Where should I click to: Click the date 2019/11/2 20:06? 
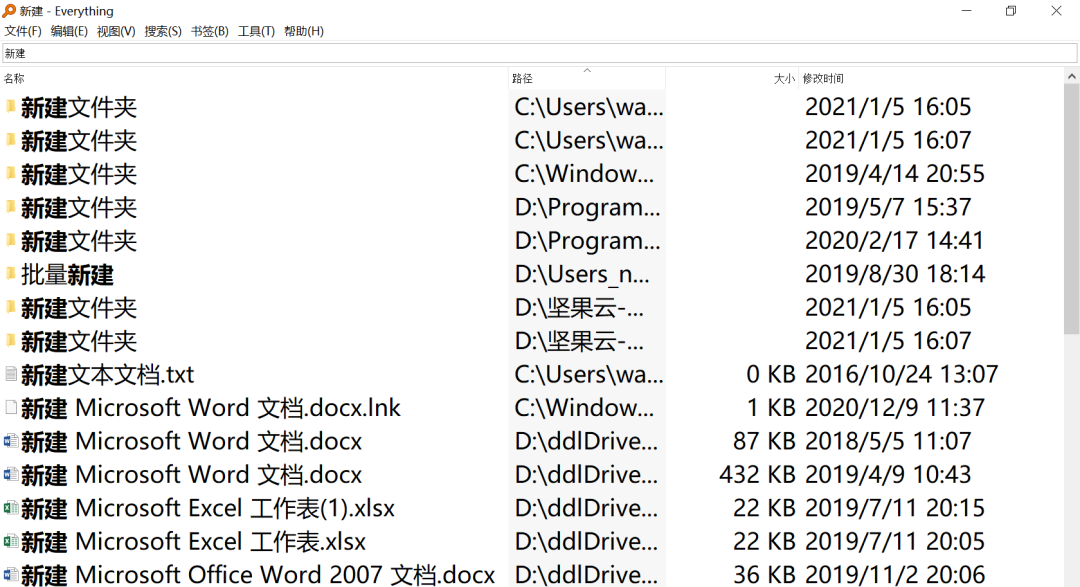pyautogui.click(x=895, y=575)
